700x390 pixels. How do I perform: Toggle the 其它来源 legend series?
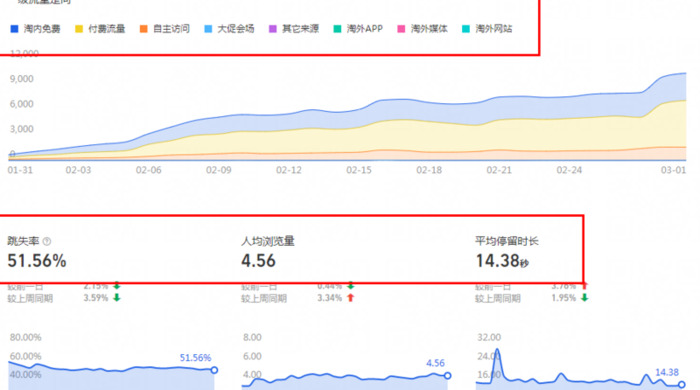(x=294, y=29)
